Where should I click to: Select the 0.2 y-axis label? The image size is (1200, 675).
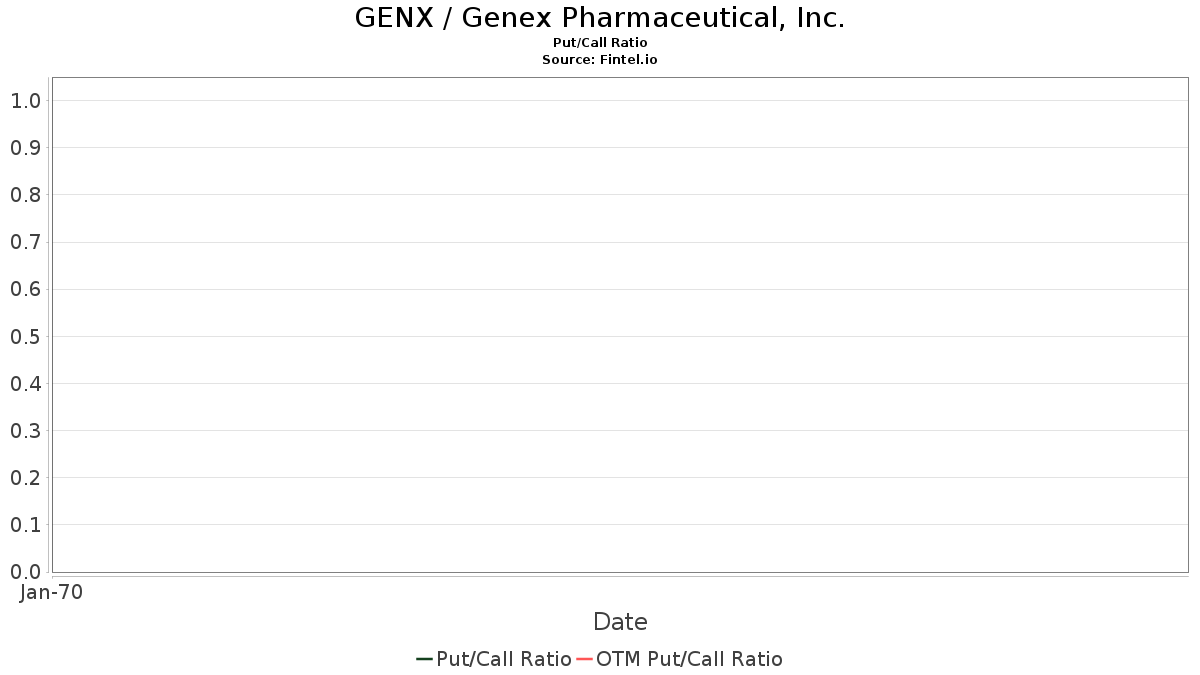(x=25, y=478)
